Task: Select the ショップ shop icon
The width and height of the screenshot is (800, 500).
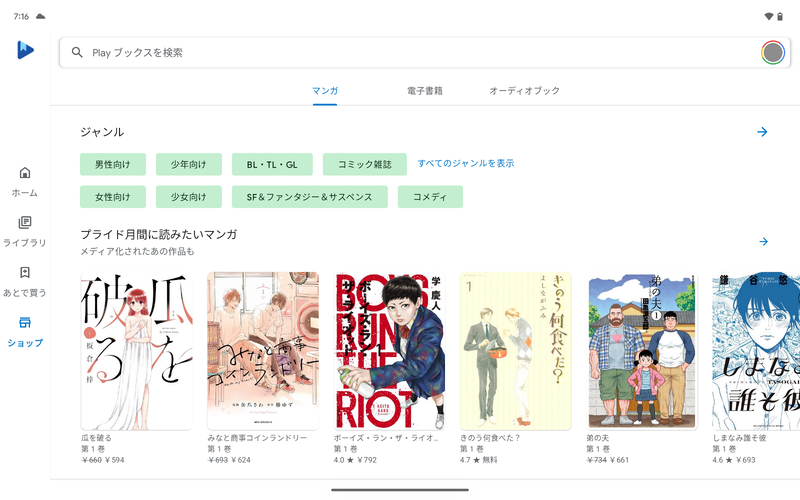Action: 24,322
